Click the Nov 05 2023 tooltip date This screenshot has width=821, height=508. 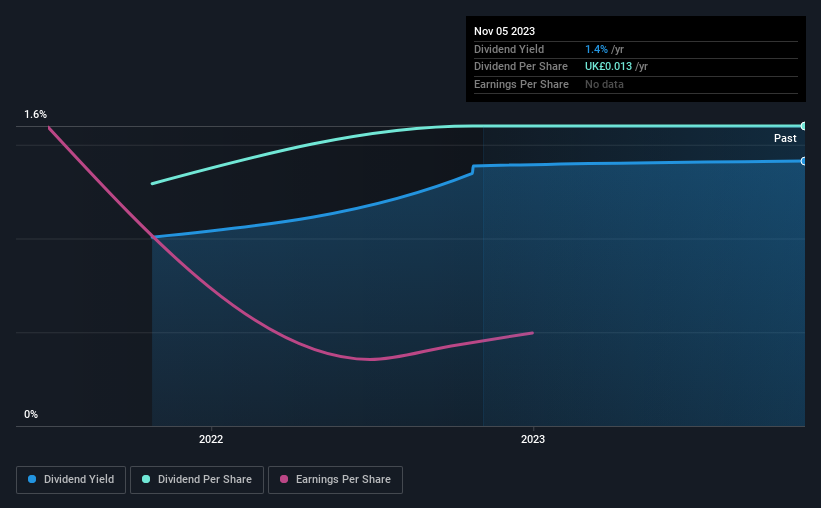[504, 31]
